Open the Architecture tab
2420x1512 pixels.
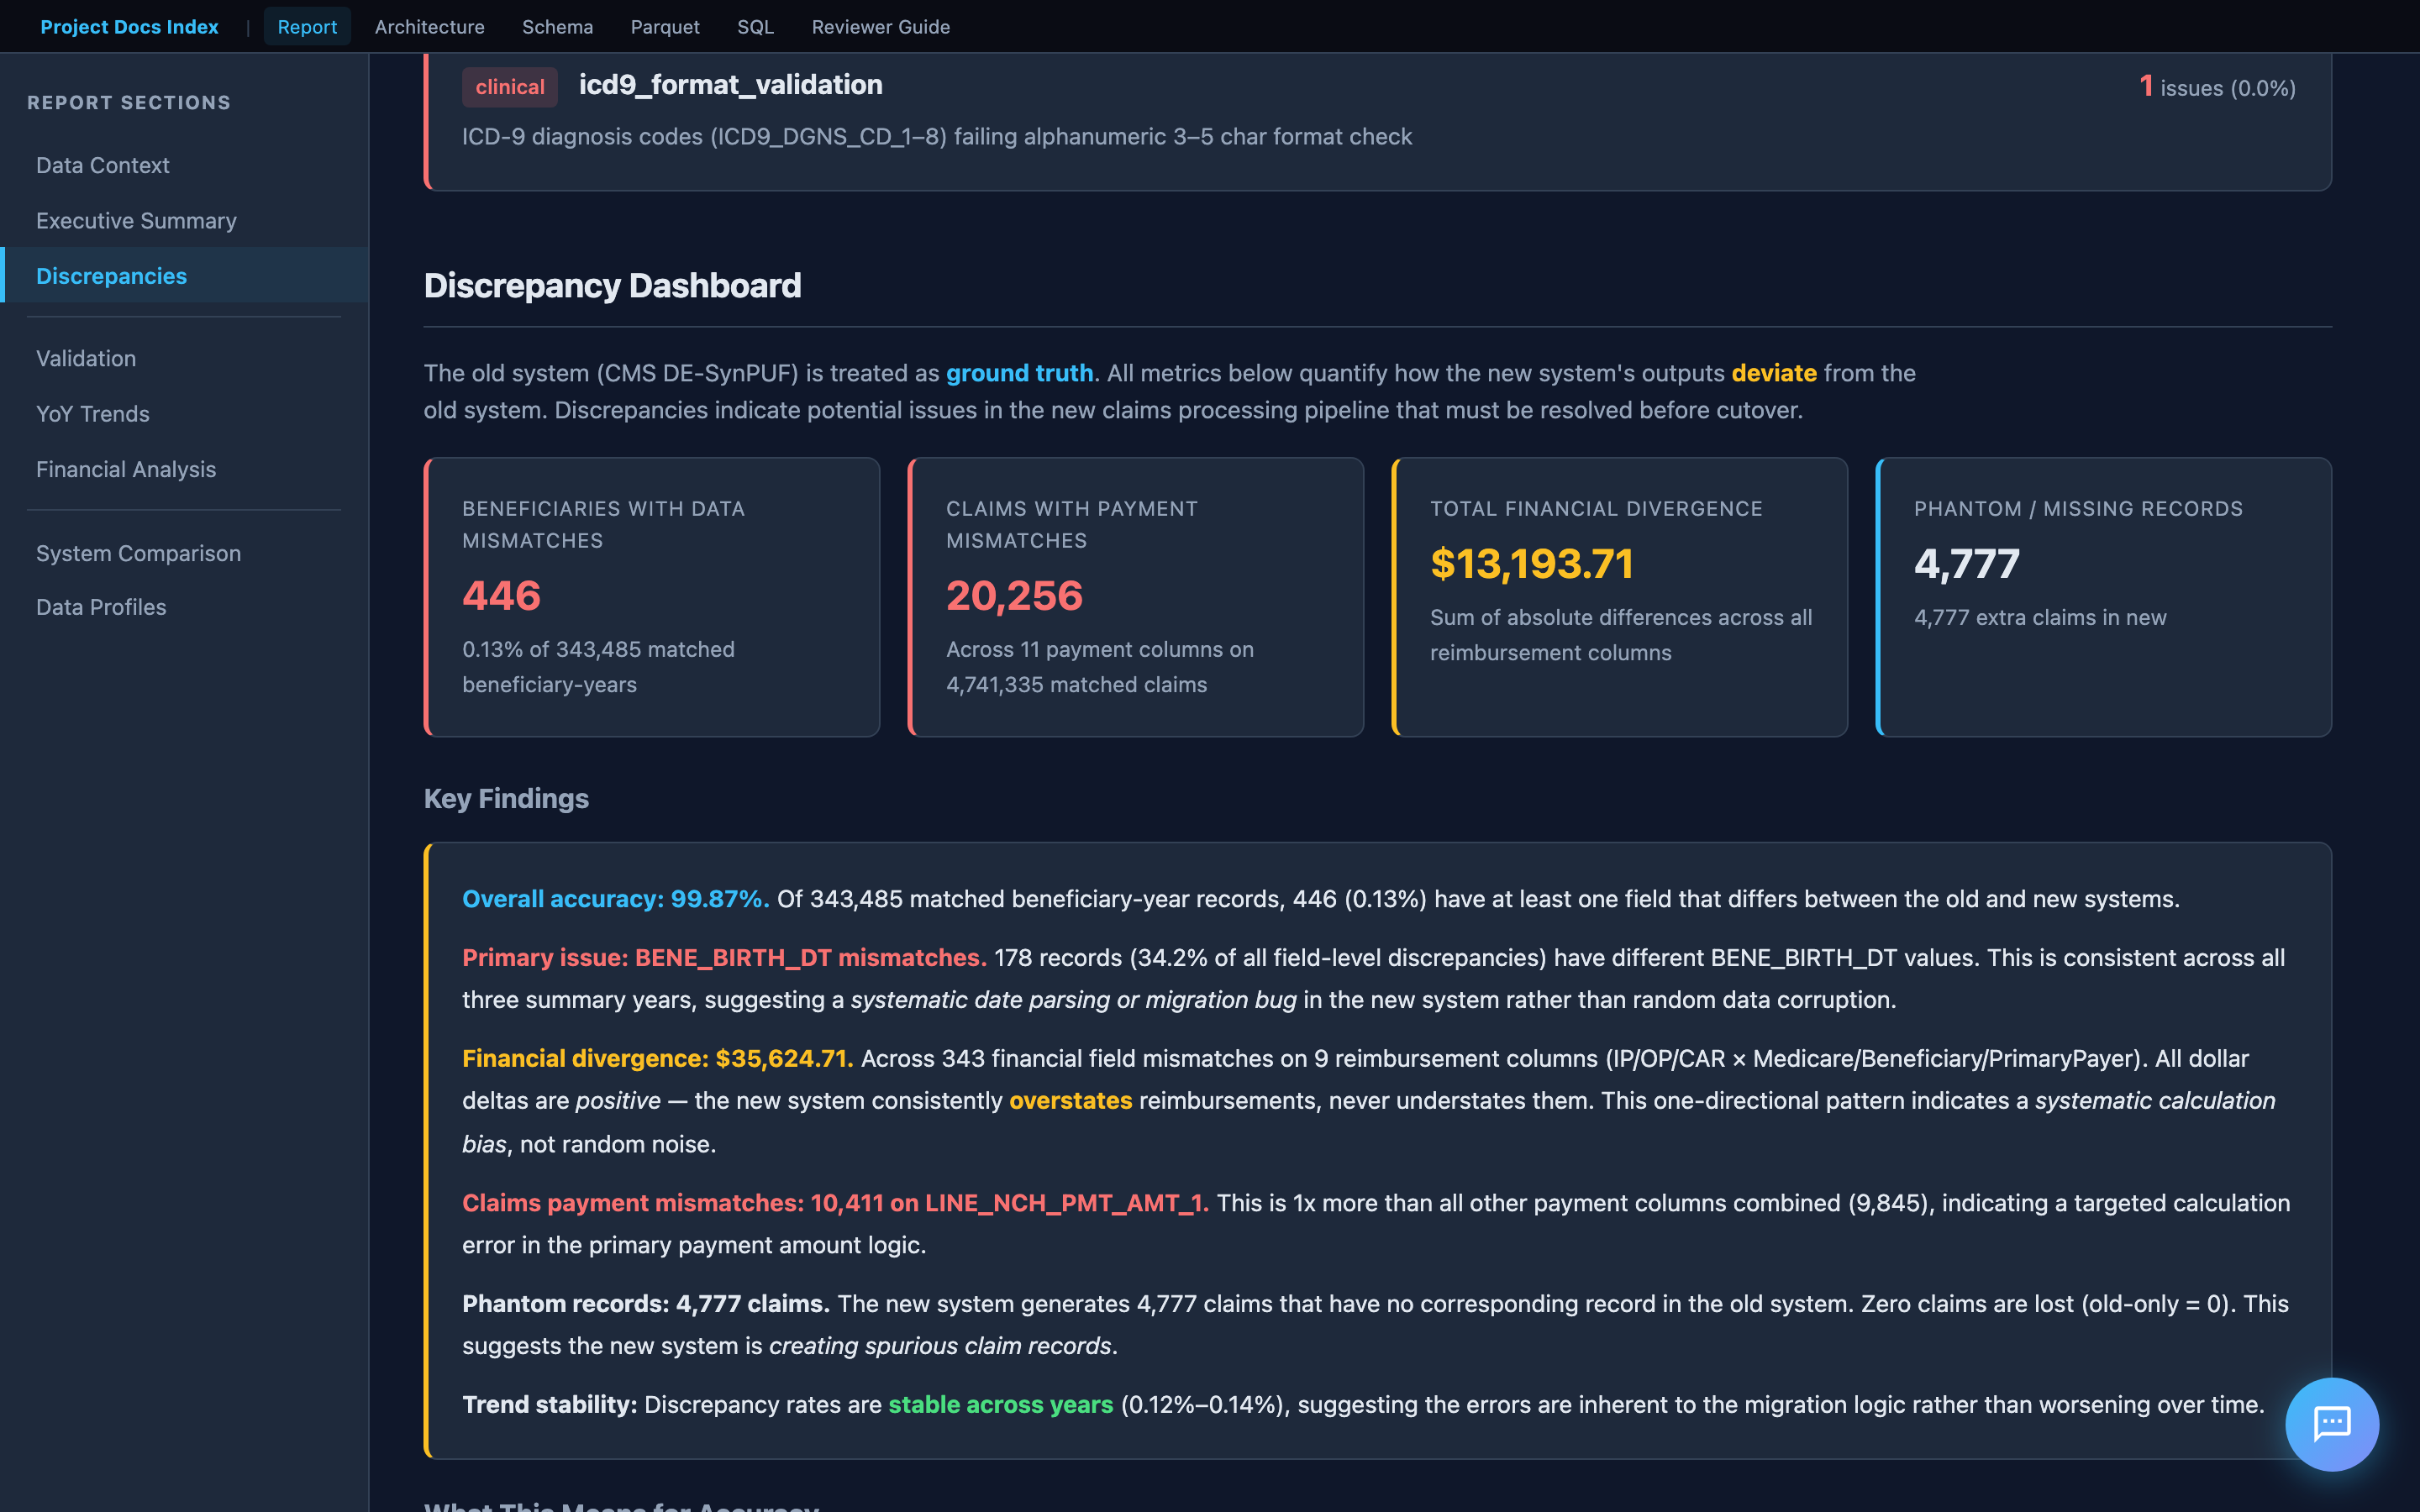tap(429, 27)
